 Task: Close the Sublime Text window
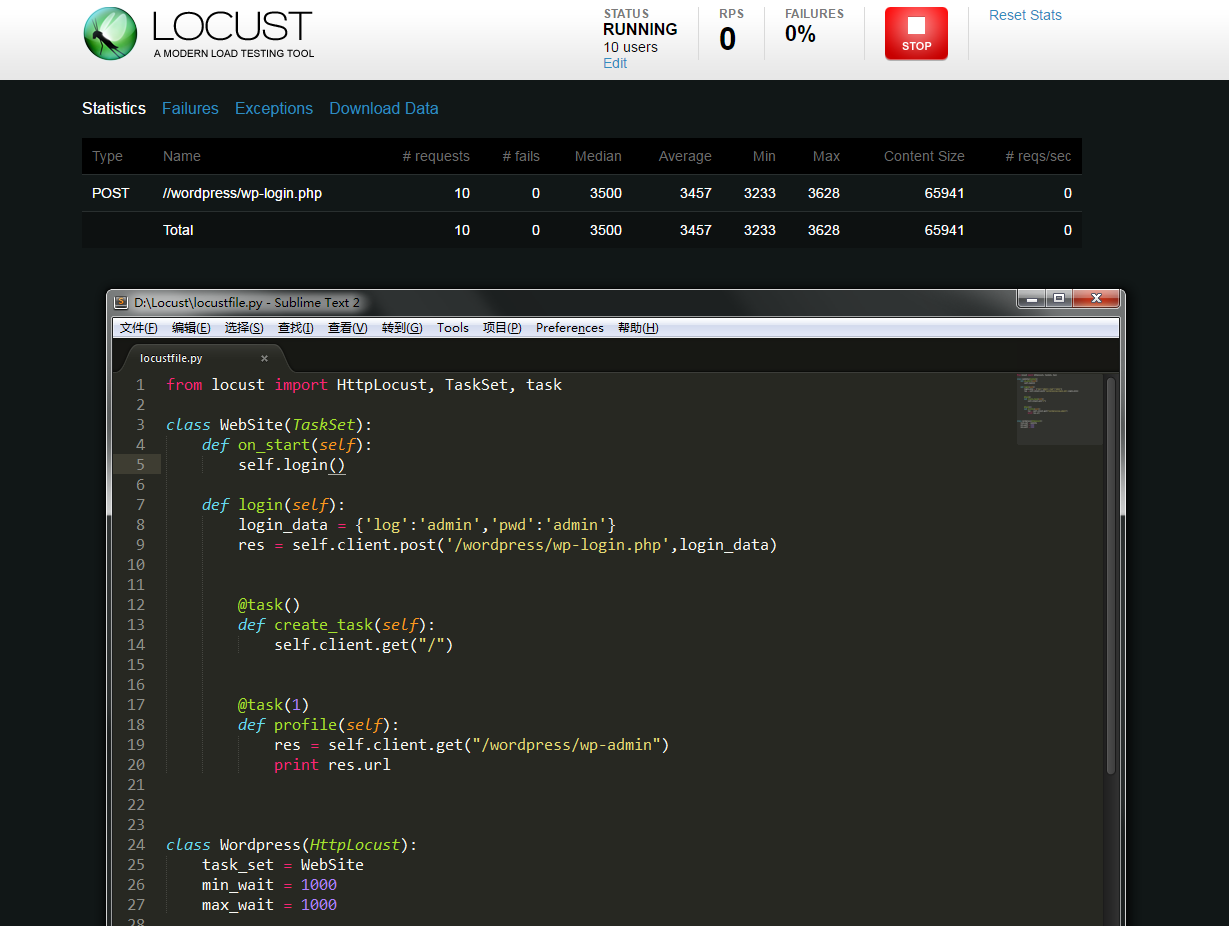coord(1096,298)
